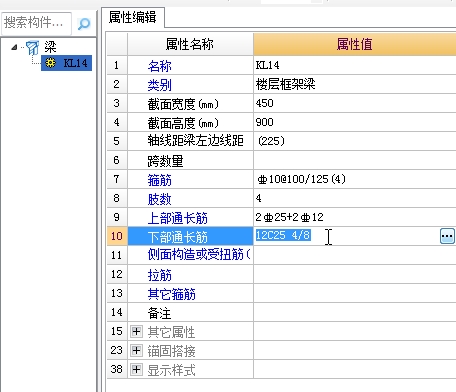Click the 截面宽度(mm) label

click(183, 104)
